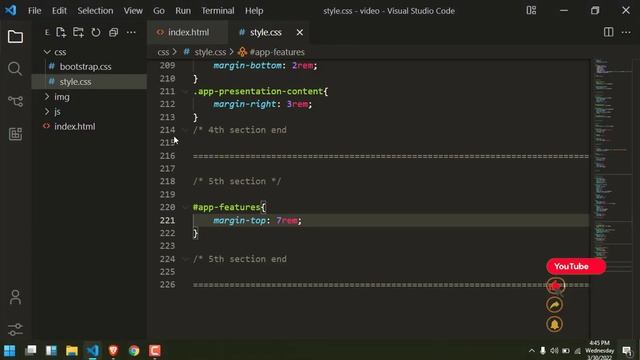Screen dimensions: 640x360
Task: Fold the #app-features rule at line 220
Action: coord(185,207)
